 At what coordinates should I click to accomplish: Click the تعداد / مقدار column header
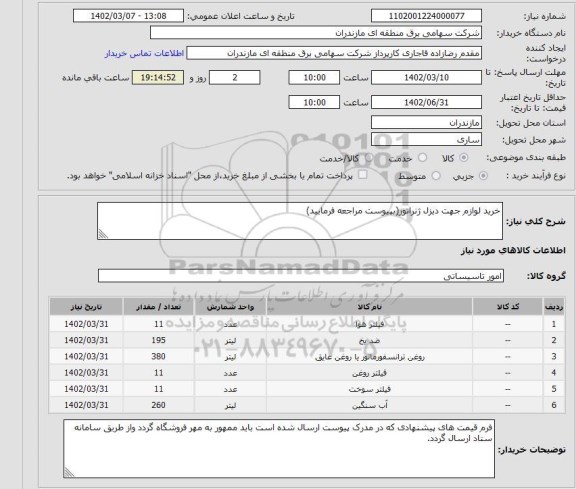(158, 307)
